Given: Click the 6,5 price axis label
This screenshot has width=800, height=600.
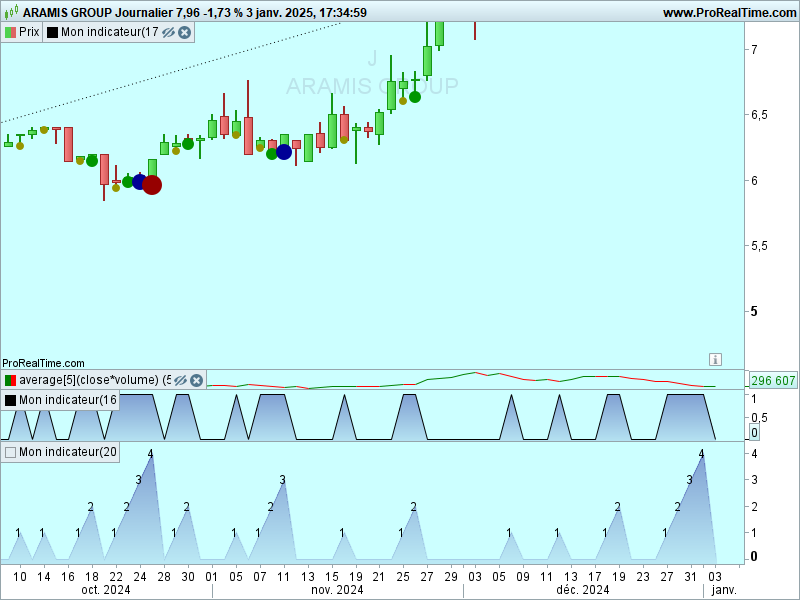Looking at the screenshot, I should [x=759, y=115].
